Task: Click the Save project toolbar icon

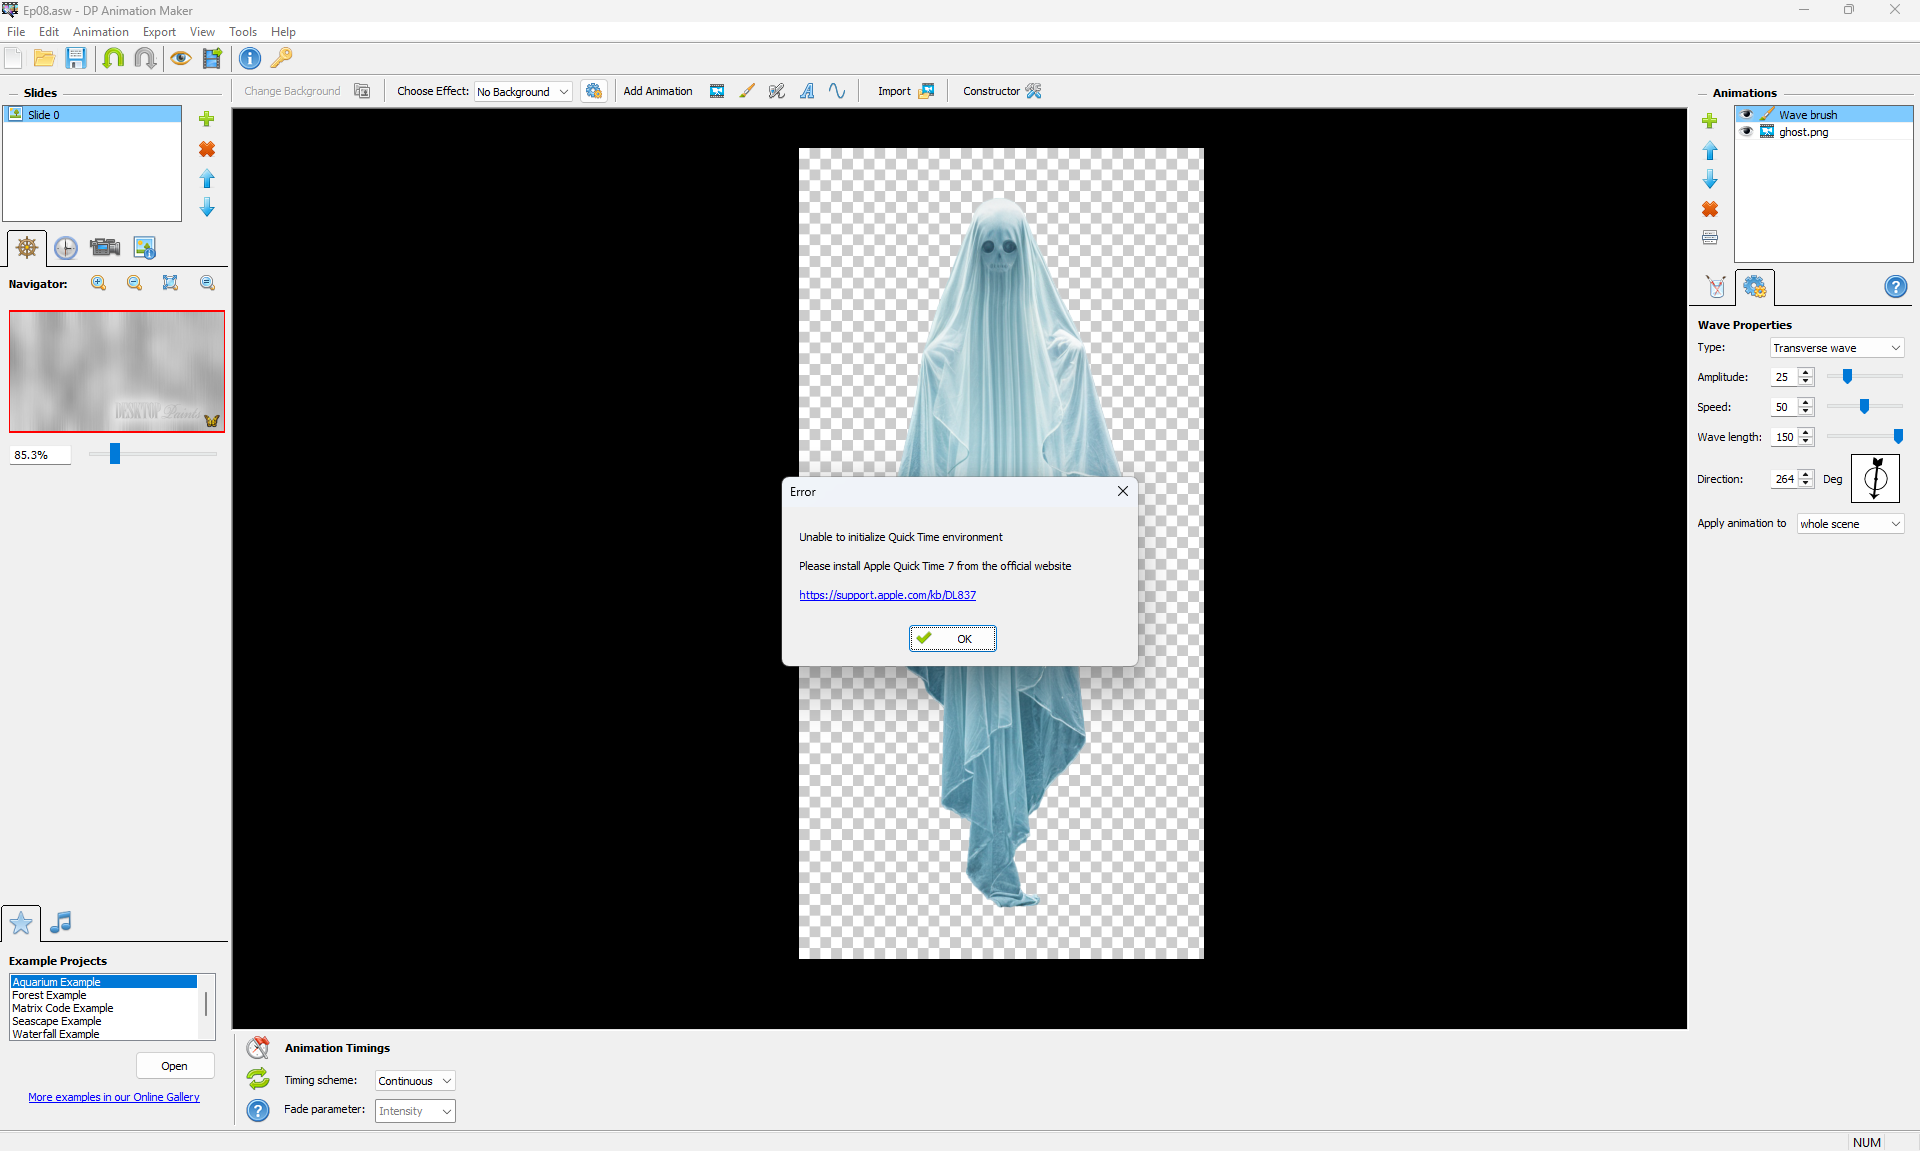Action: coord(76,58)
